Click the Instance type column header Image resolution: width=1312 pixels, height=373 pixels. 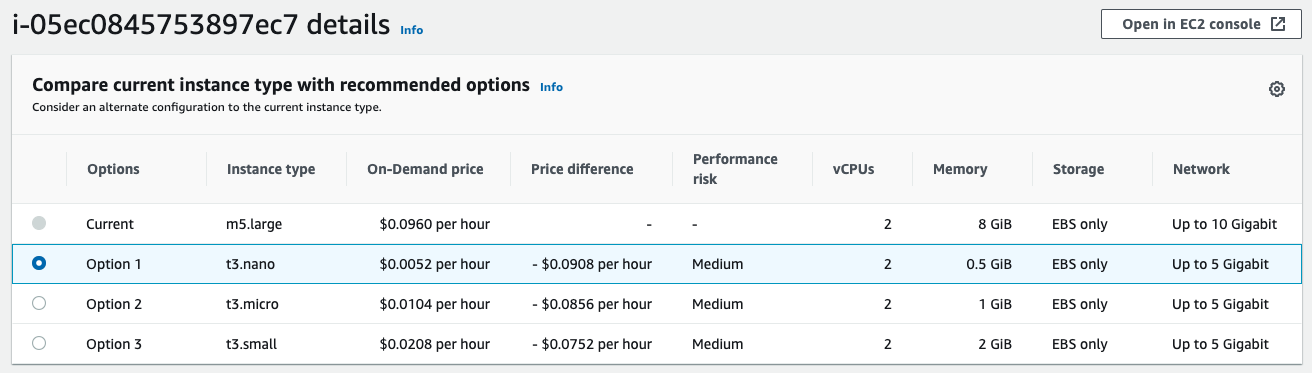pyautogui.click(x=271, y=169)
